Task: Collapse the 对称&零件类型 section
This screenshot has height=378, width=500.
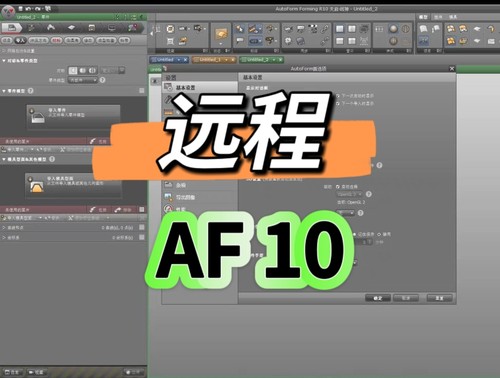Action: tap(4, 61)
